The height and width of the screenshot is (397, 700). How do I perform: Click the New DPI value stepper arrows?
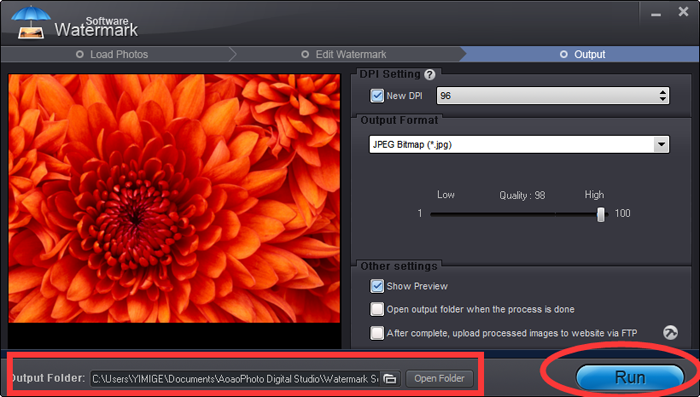(x=662, y=96)
